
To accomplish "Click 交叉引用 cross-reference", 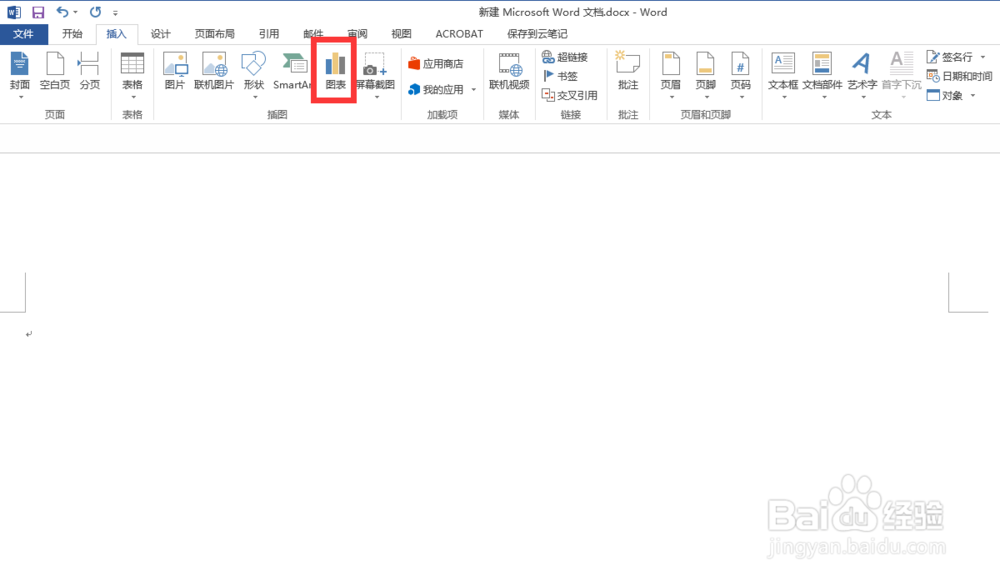I will tap(570, 96).
